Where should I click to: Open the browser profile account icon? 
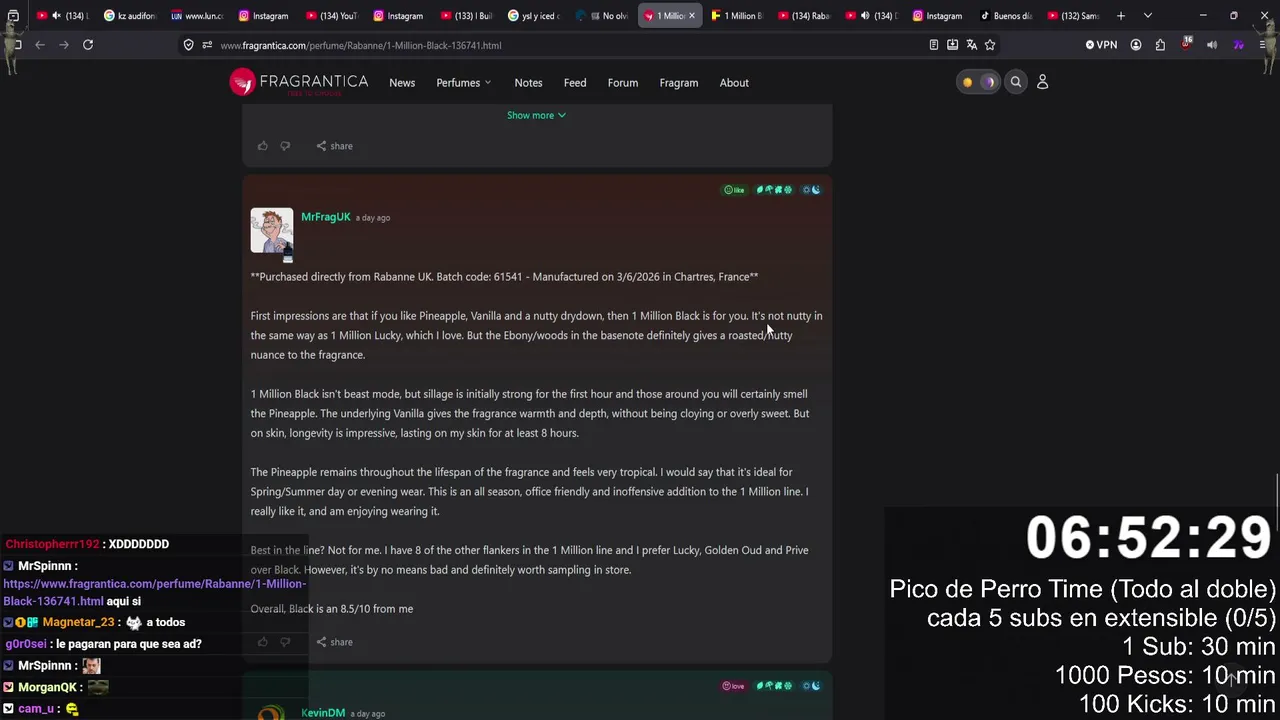pos(1136,45)
